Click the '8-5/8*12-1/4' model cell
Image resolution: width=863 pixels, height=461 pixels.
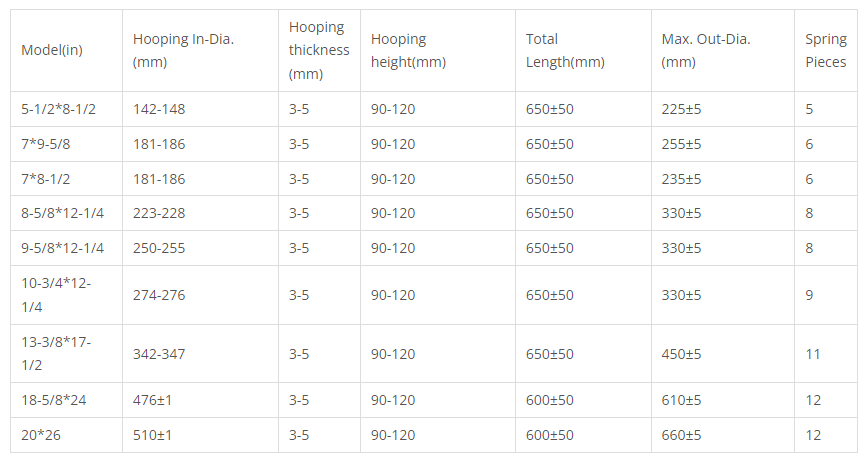(x=62, y=213)
